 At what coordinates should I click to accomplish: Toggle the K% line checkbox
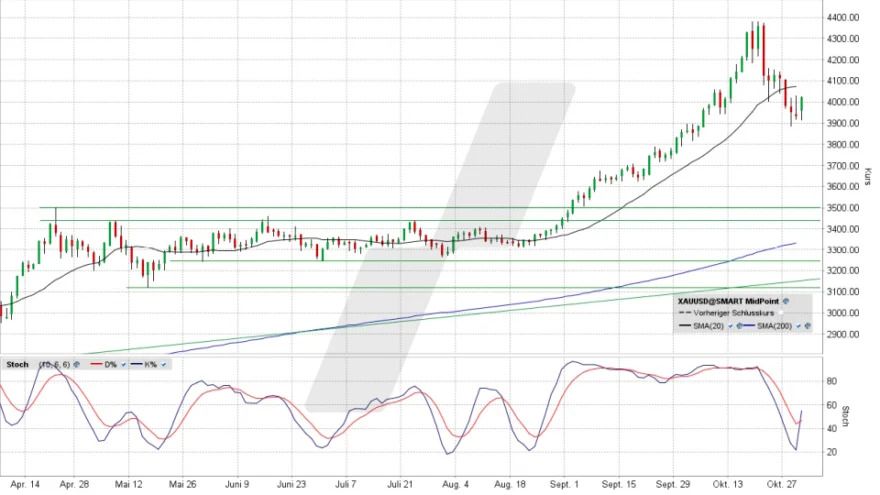pos(163,364)
